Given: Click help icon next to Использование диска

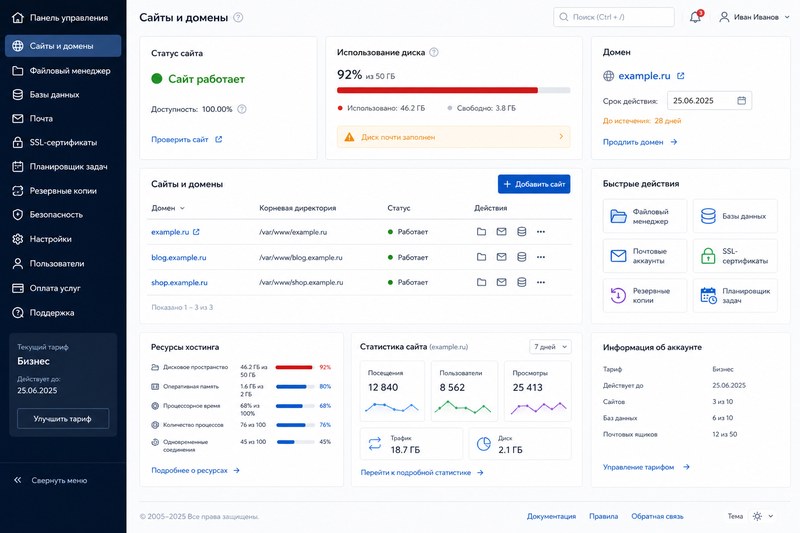Looking at the screenshot, I should pos(434,52).
